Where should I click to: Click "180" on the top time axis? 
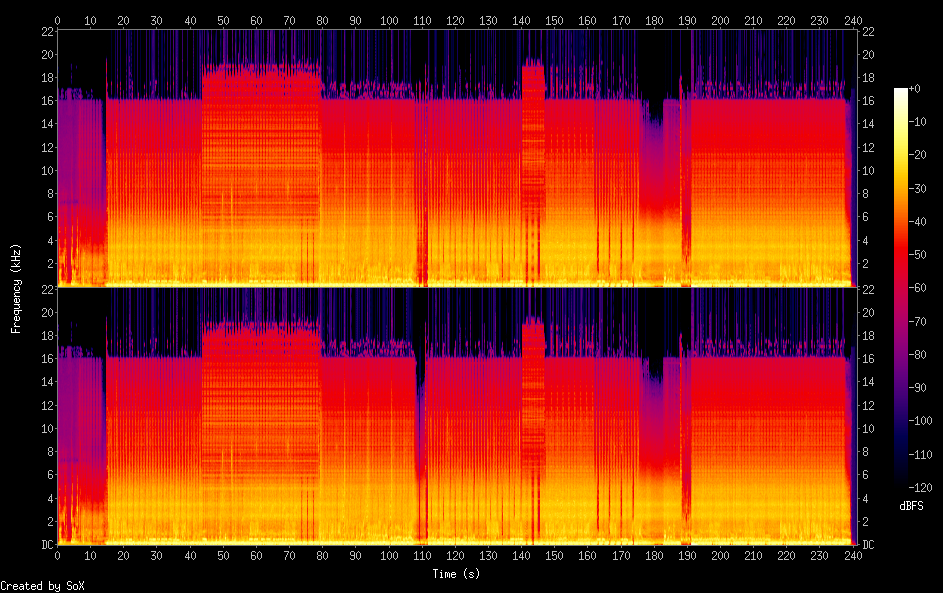(654, 20)
